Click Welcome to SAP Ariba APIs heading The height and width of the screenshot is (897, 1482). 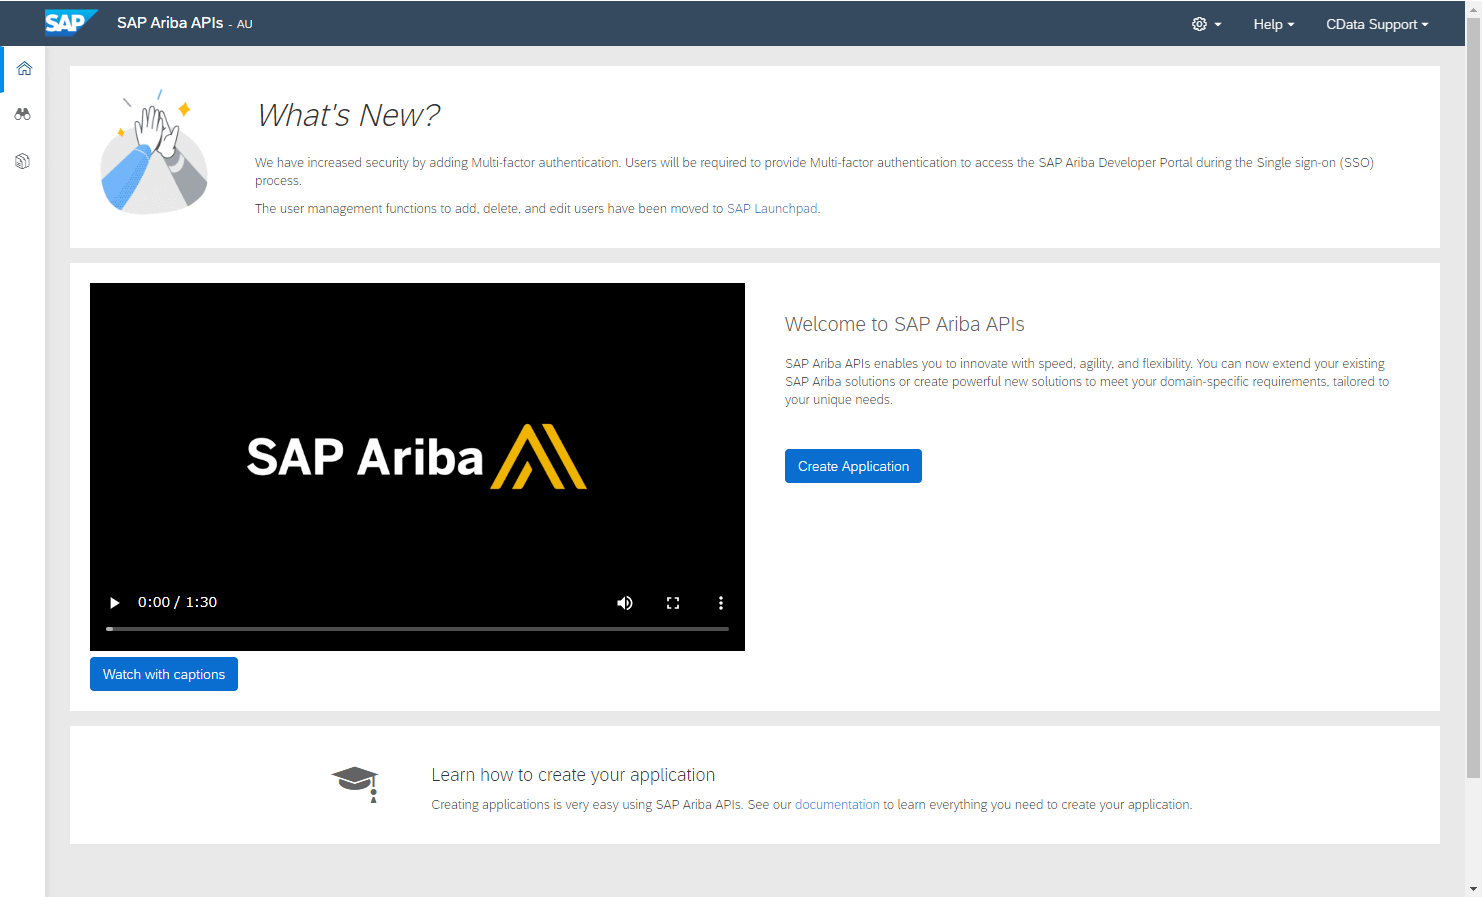tap(904, 324)
